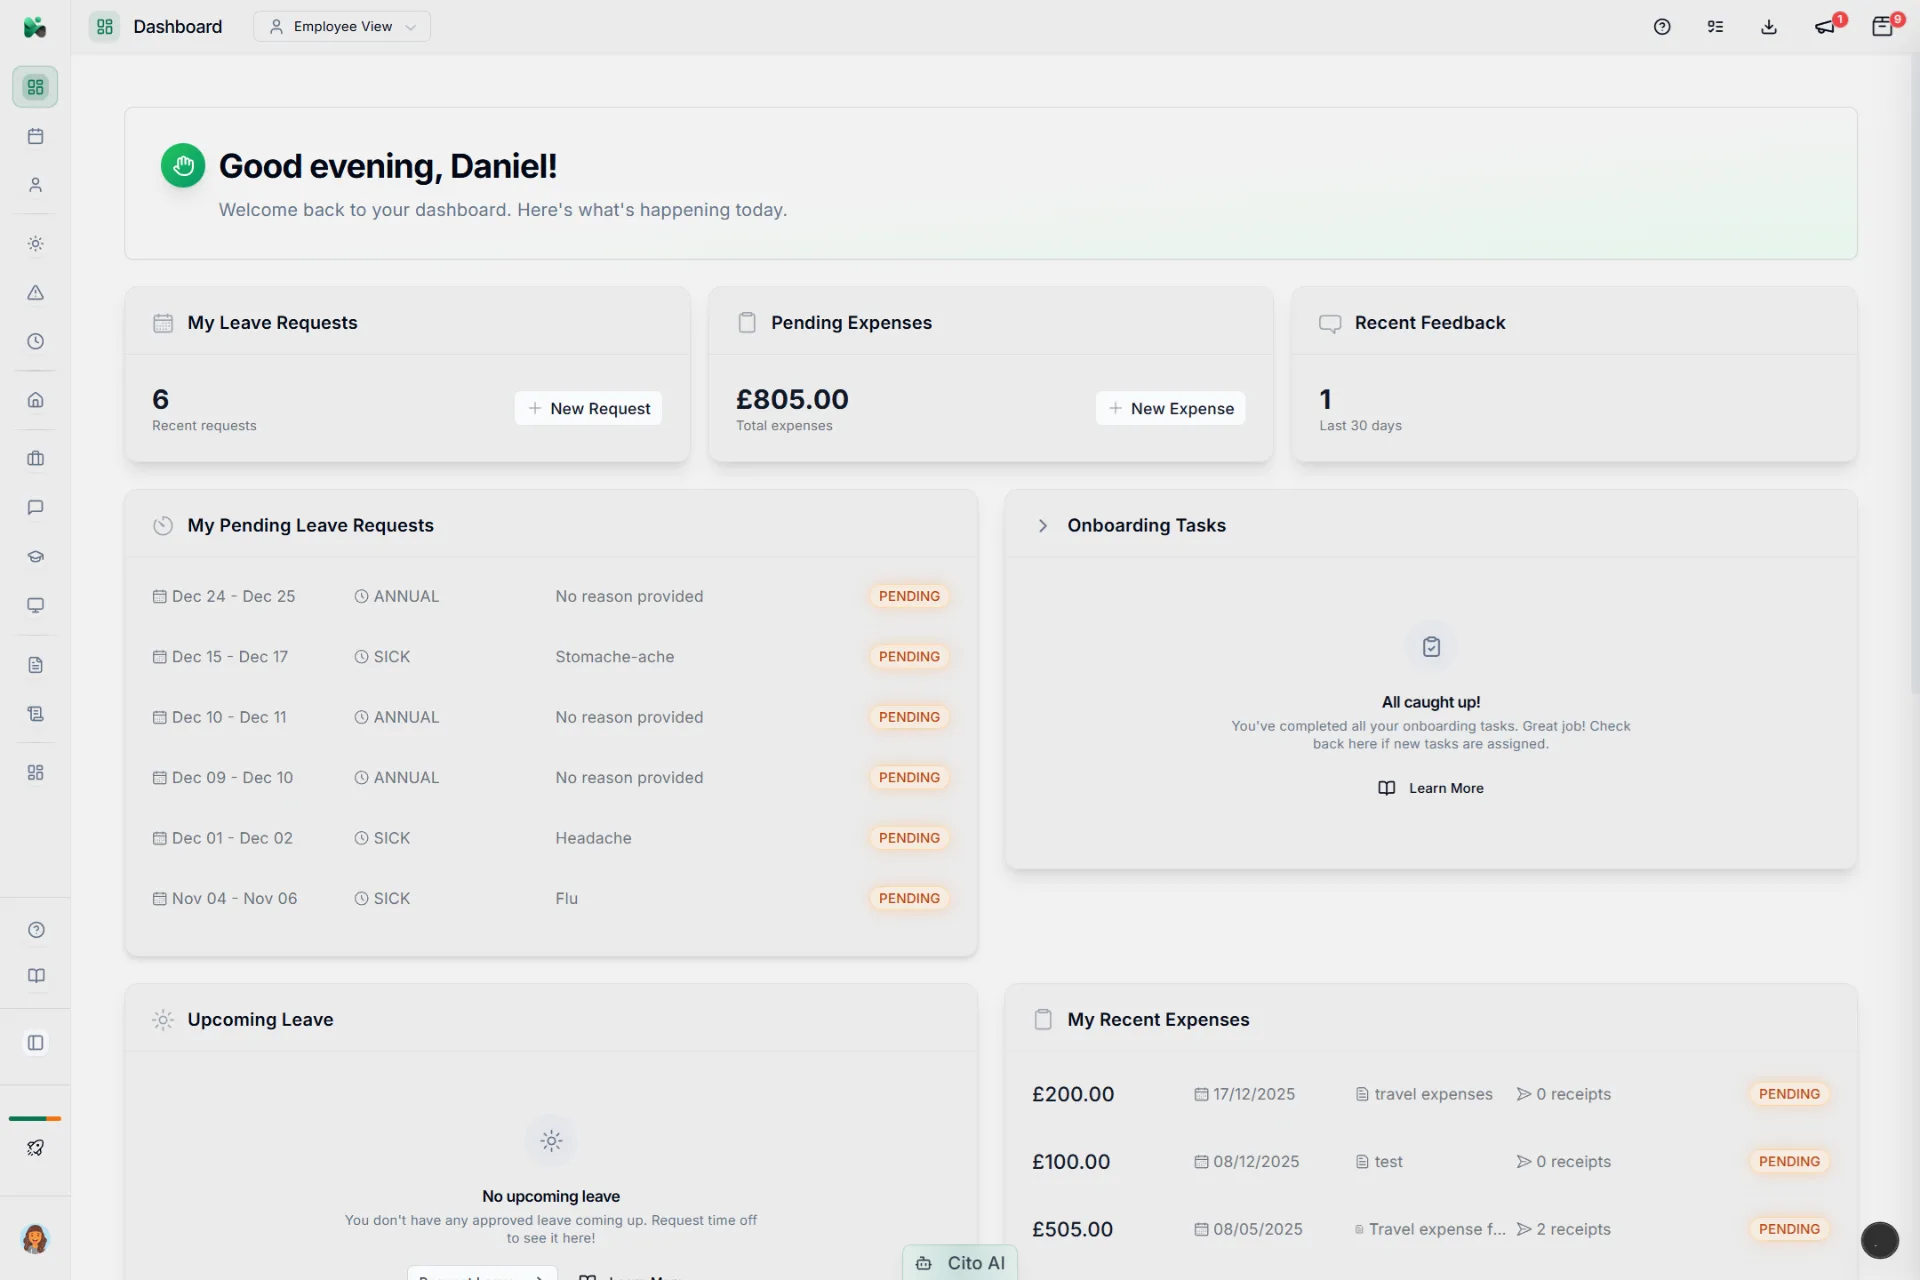This screenshot has width=1920, height=1280.
Task: Open the help question icon in lower sidebar
Action: [x=36, y=930]
